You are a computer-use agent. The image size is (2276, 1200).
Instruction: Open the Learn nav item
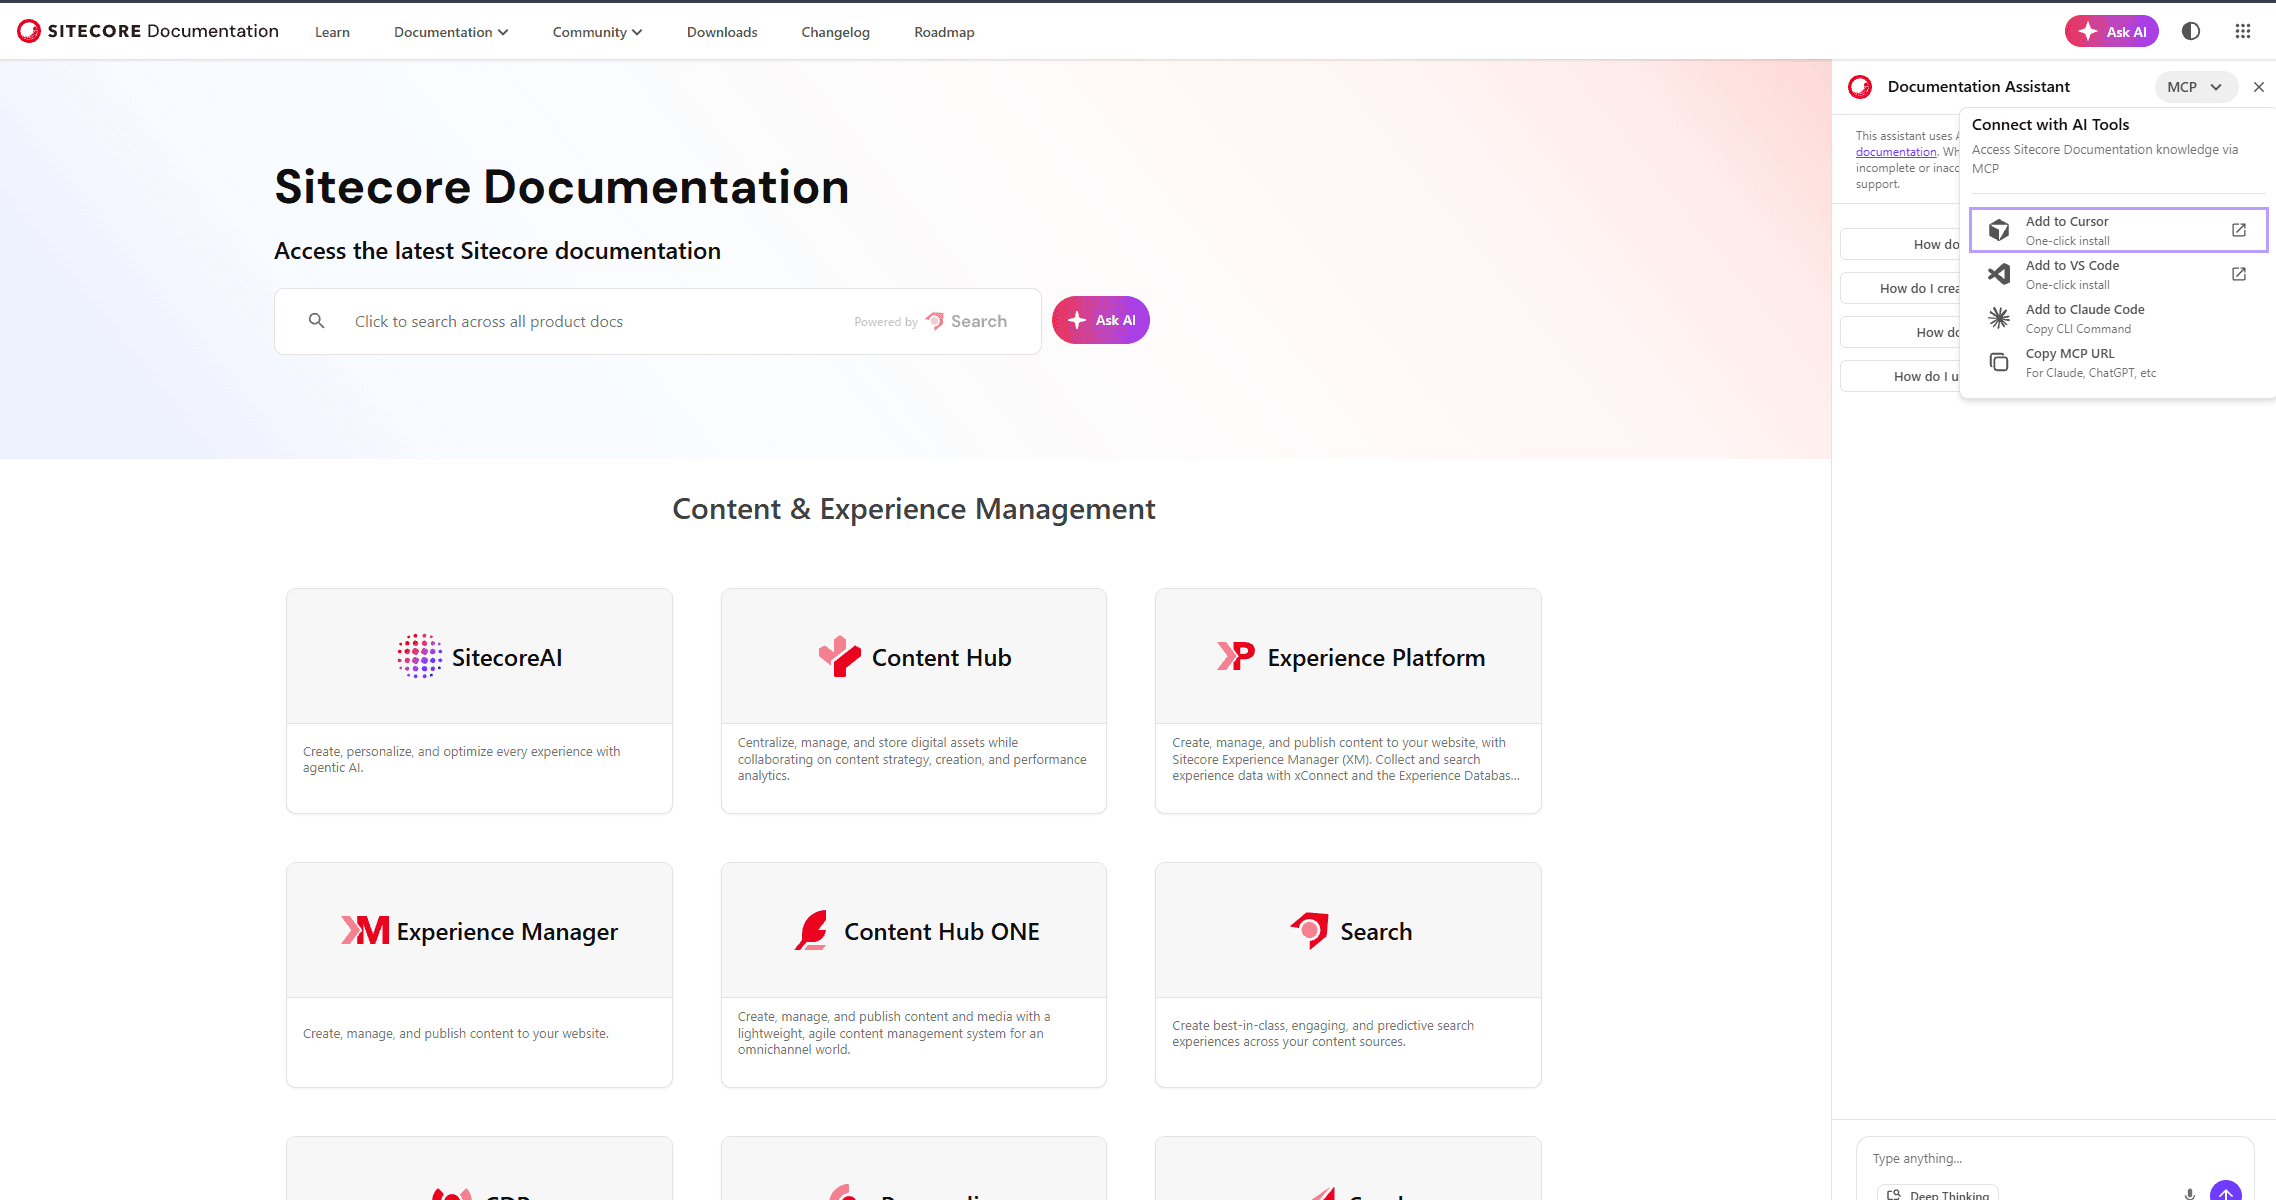(332, 32)
